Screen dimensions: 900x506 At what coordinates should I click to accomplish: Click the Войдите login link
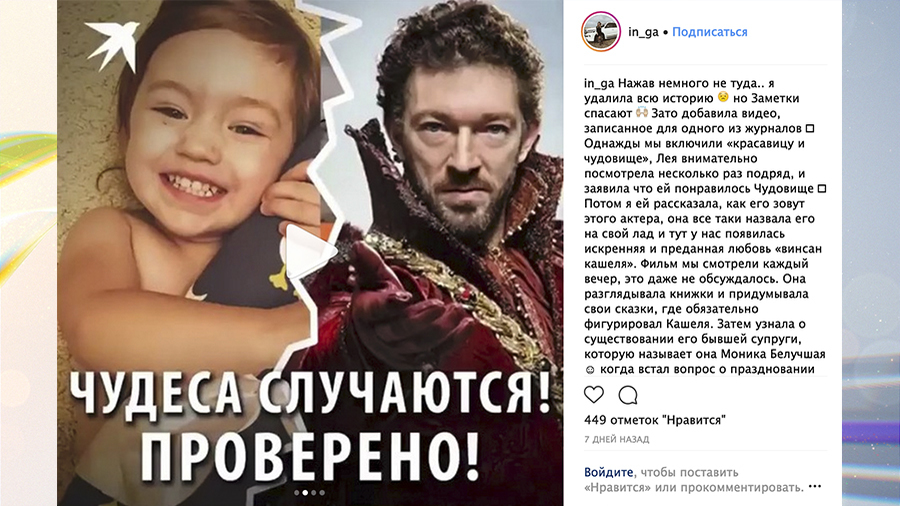click(x=608, y=472)
